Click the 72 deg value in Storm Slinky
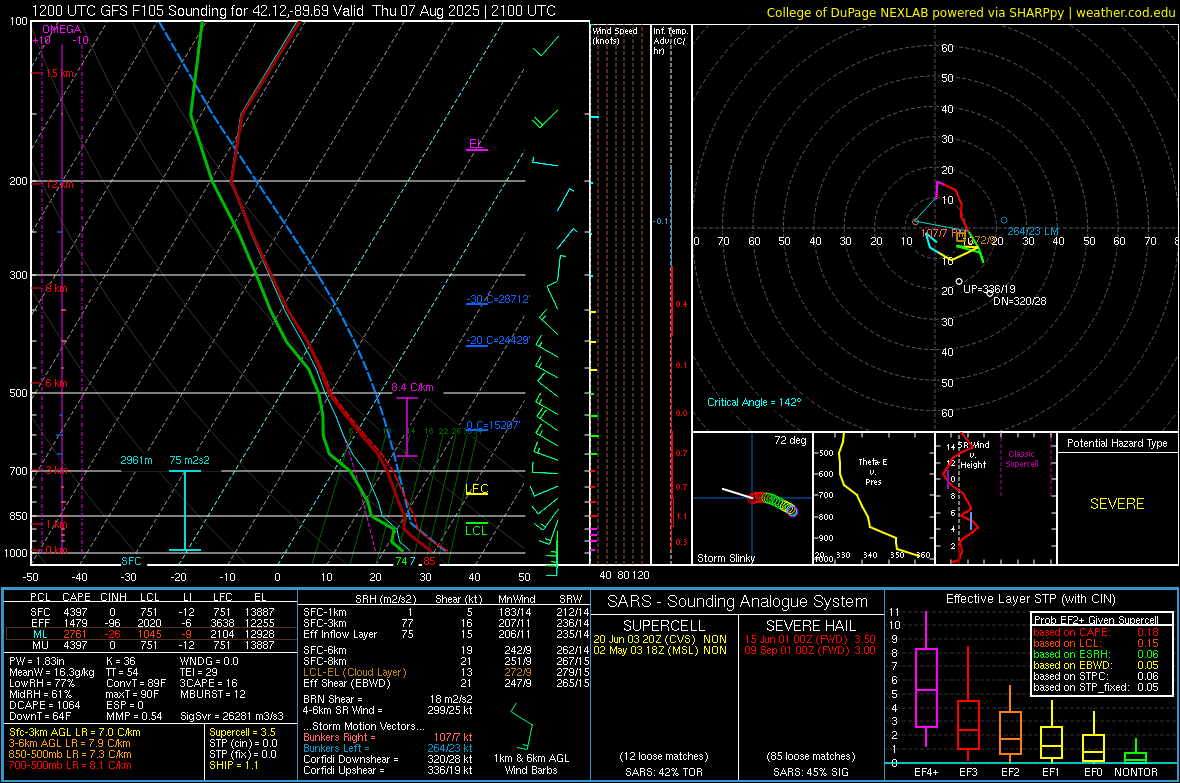1180x783 pixels. [790, 440]
